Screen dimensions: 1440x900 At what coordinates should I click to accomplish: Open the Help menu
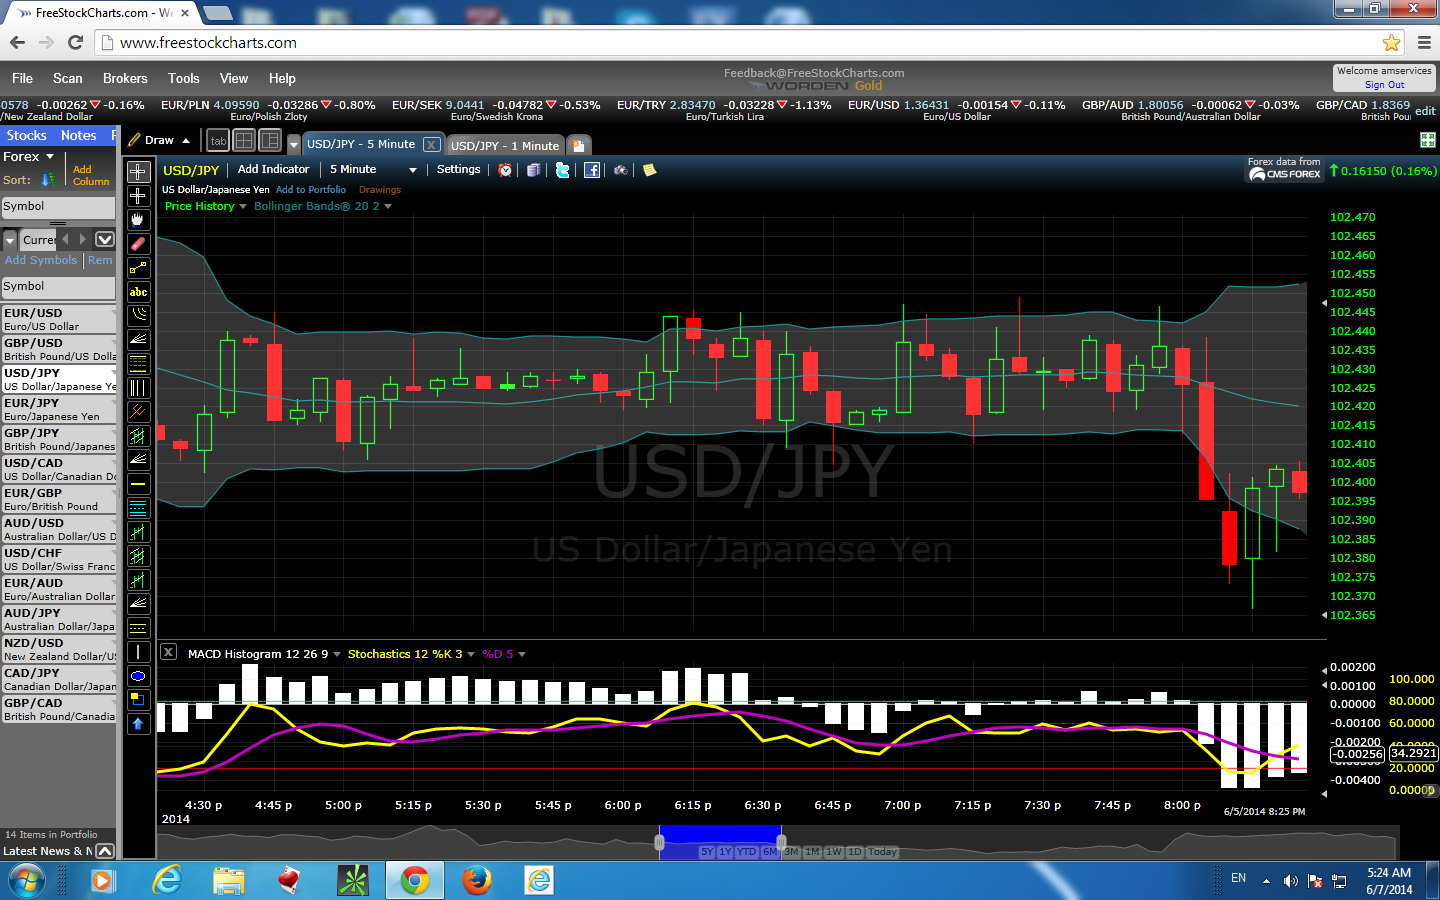(x=282, y=78)
